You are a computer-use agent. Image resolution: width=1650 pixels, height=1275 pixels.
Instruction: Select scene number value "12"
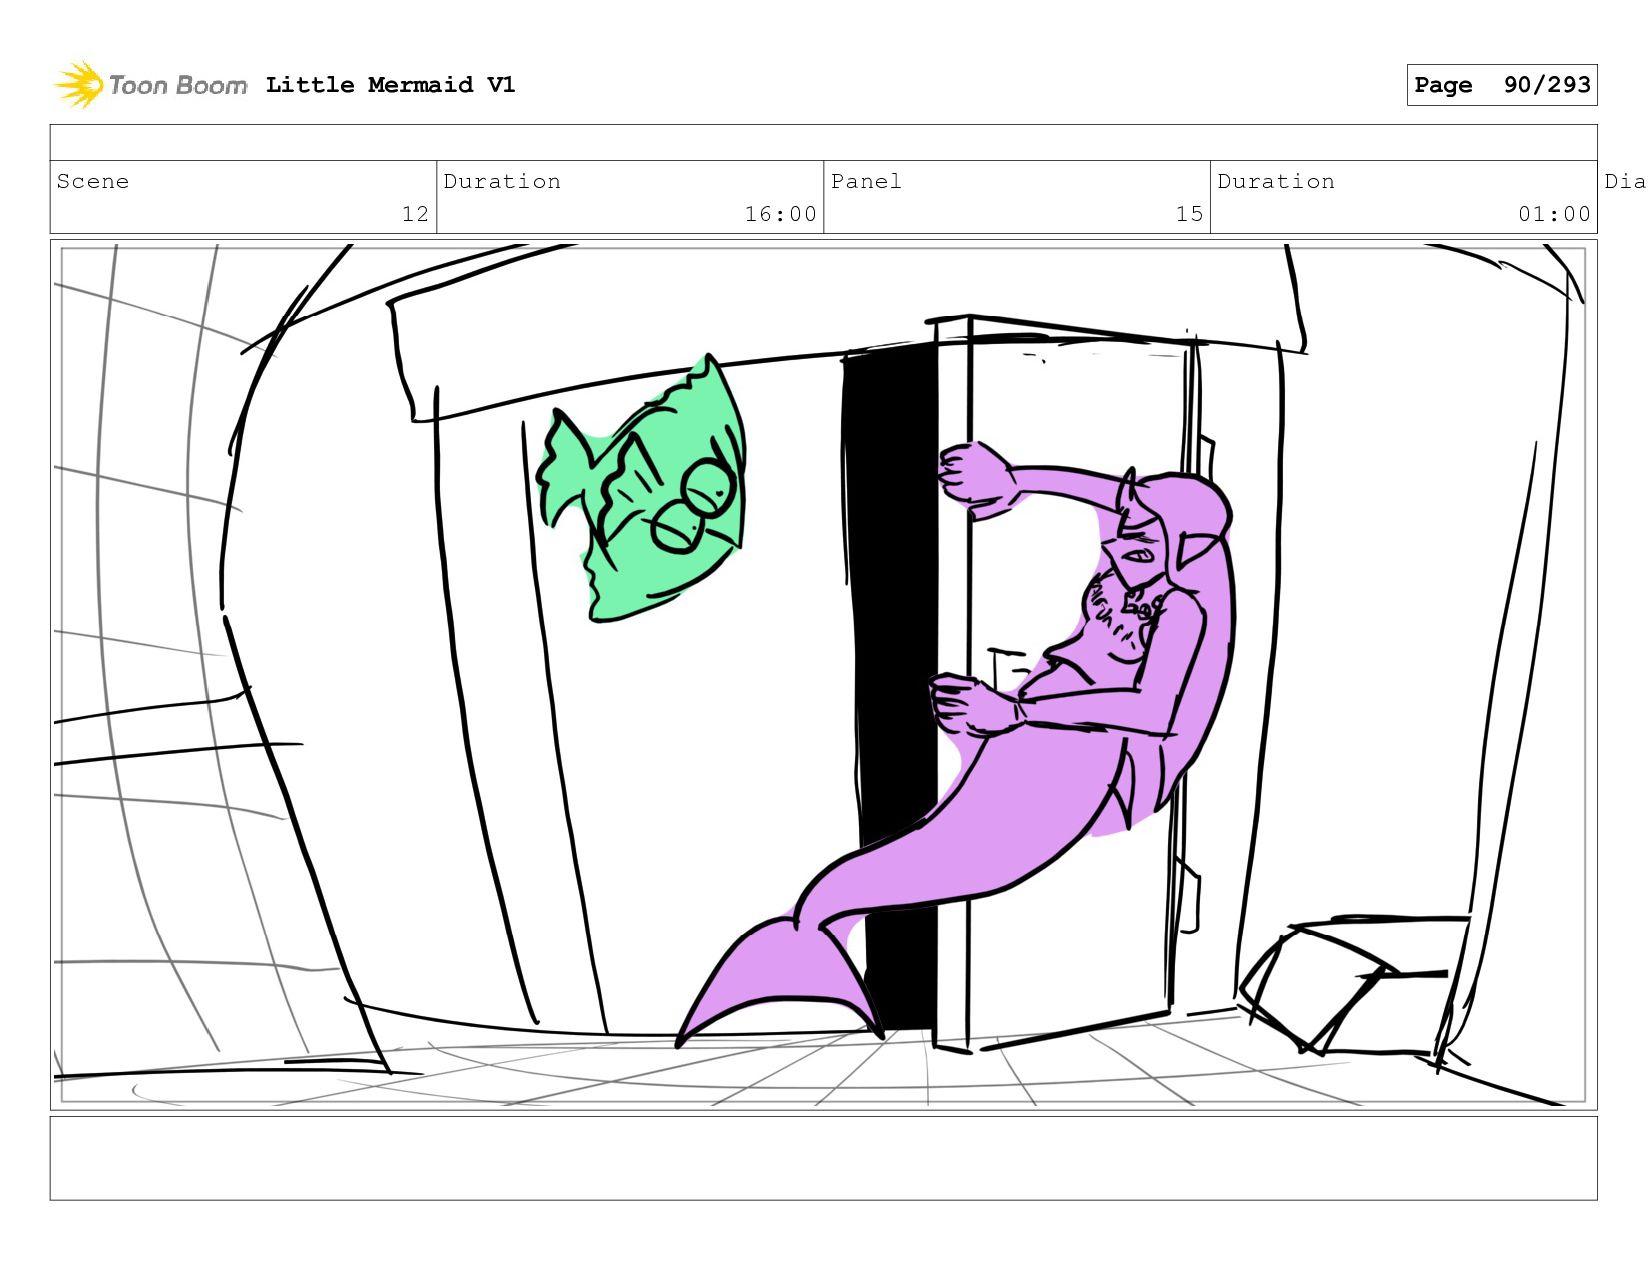point(415,214)
